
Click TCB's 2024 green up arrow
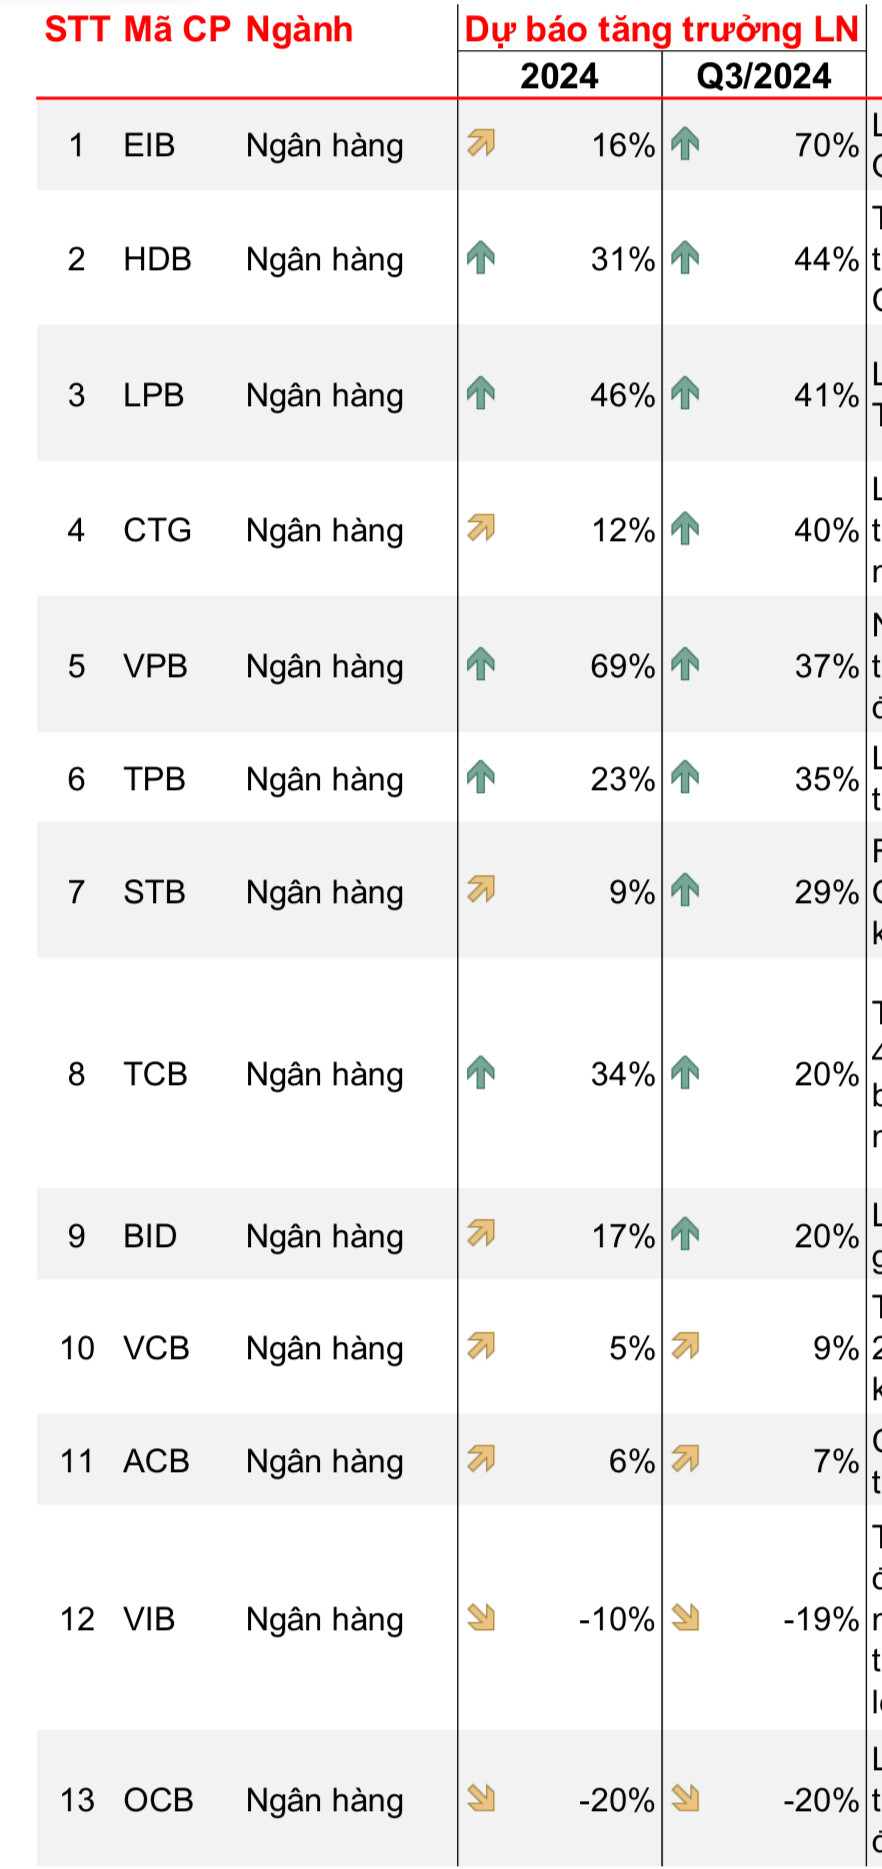point(481,1072)
